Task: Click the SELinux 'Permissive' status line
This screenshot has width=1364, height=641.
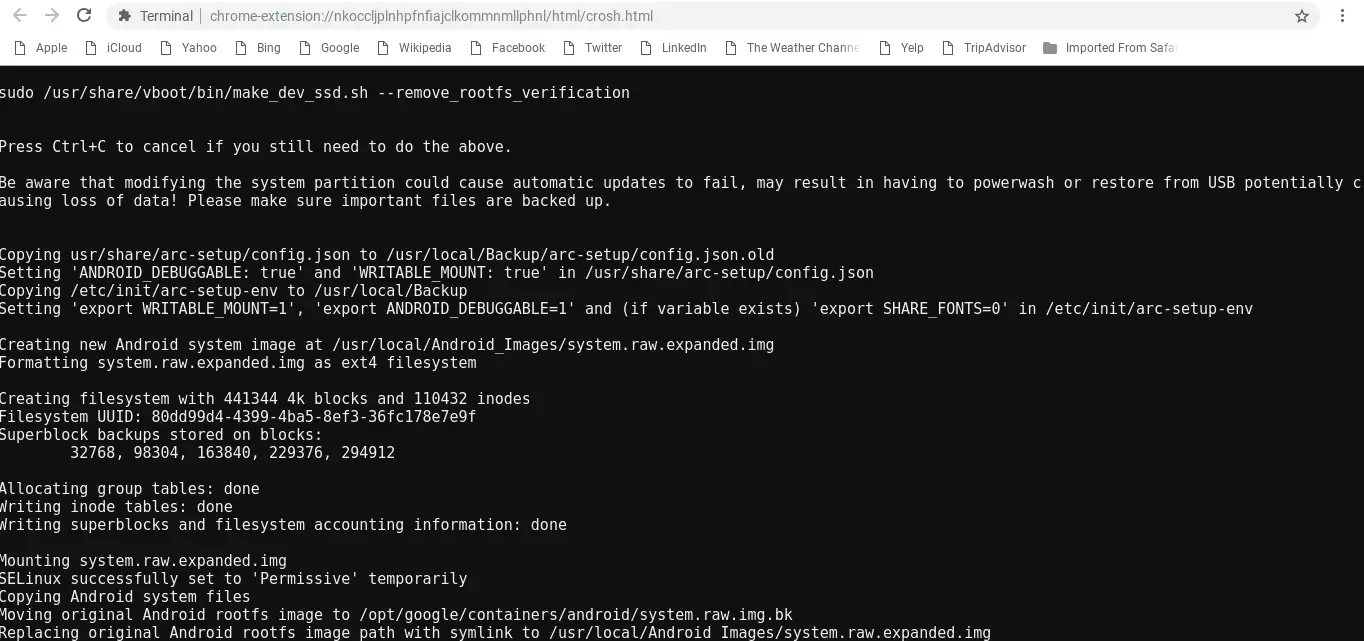Action: [x=233, y=578]
